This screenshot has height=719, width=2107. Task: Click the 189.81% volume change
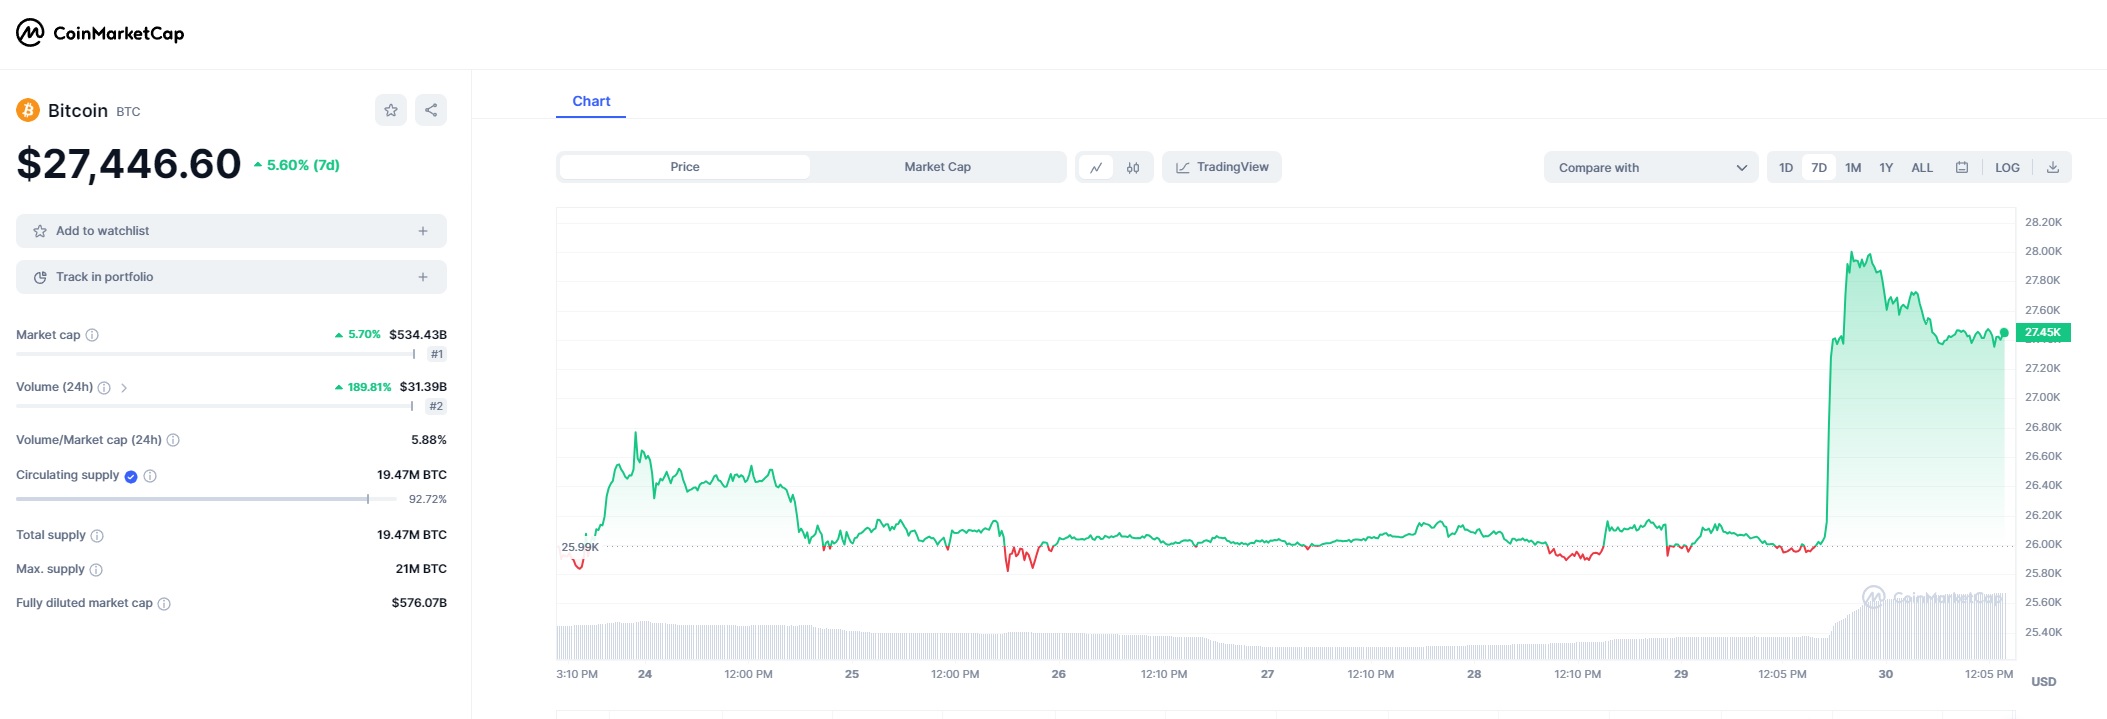click(x=363, y=387)
